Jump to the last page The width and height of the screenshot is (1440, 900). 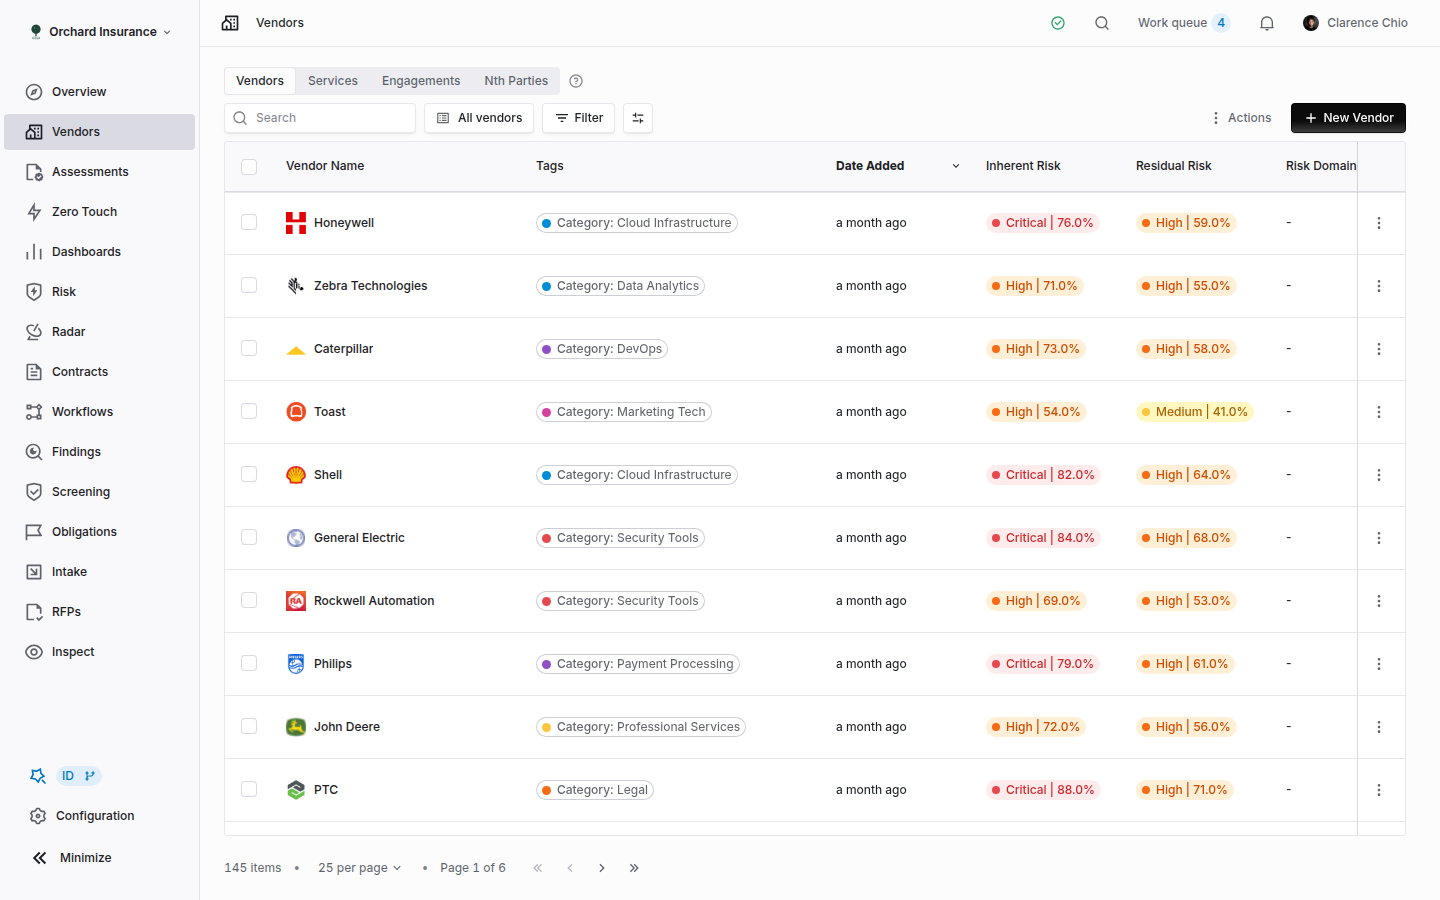pyautogui.click(x=634, y=868)
